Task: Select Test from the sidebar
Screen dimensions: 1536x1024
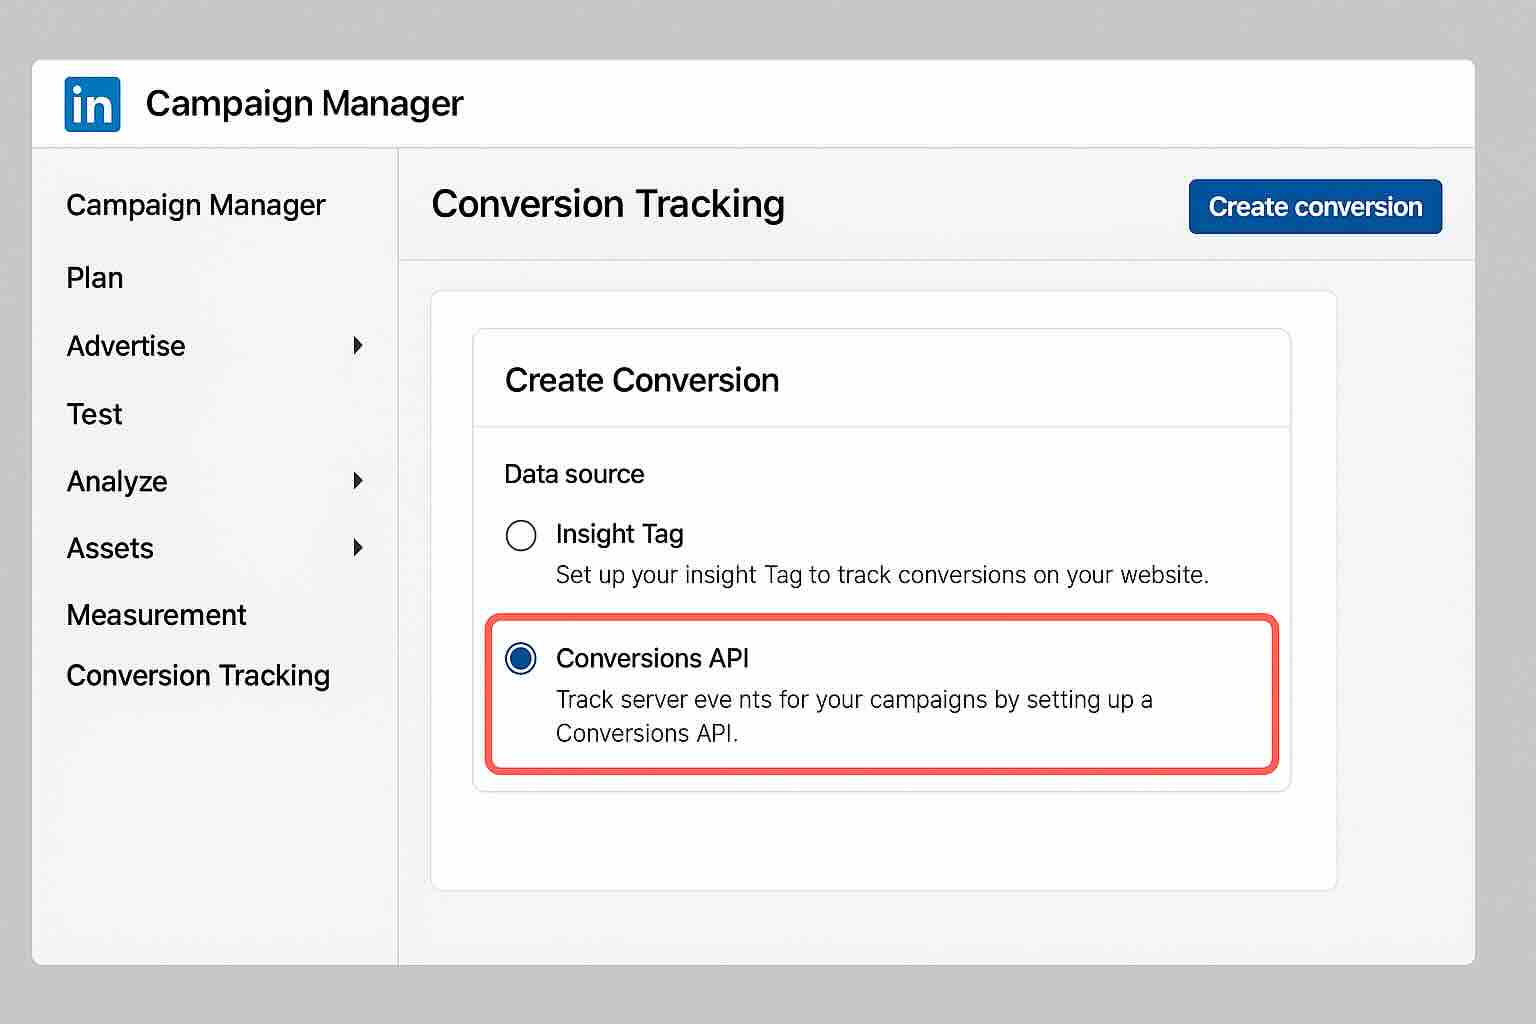Action: point(94,413)
